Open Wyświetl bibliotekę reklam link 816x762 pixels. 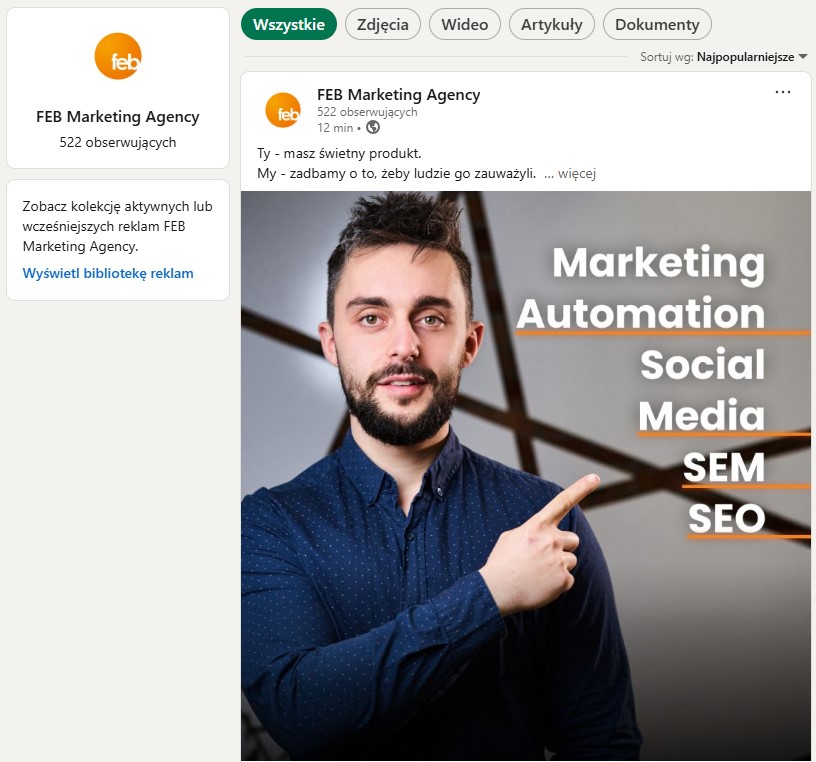pyautogui.click(x=108, y=273)
